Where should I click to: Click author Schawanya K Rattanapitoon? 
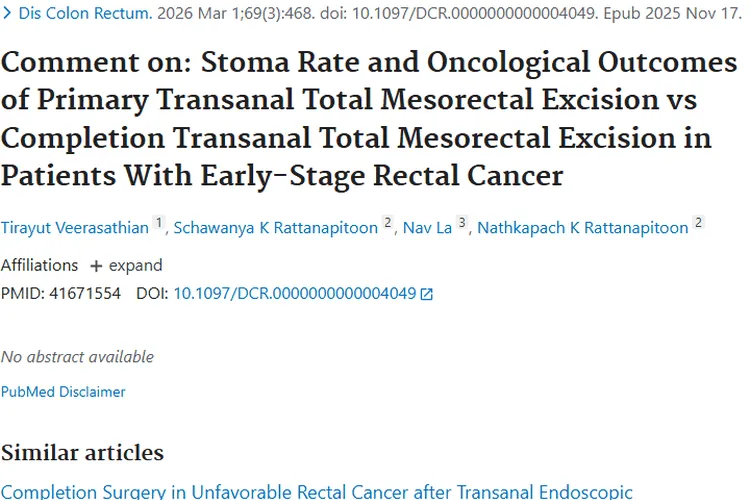click(277, 227)
